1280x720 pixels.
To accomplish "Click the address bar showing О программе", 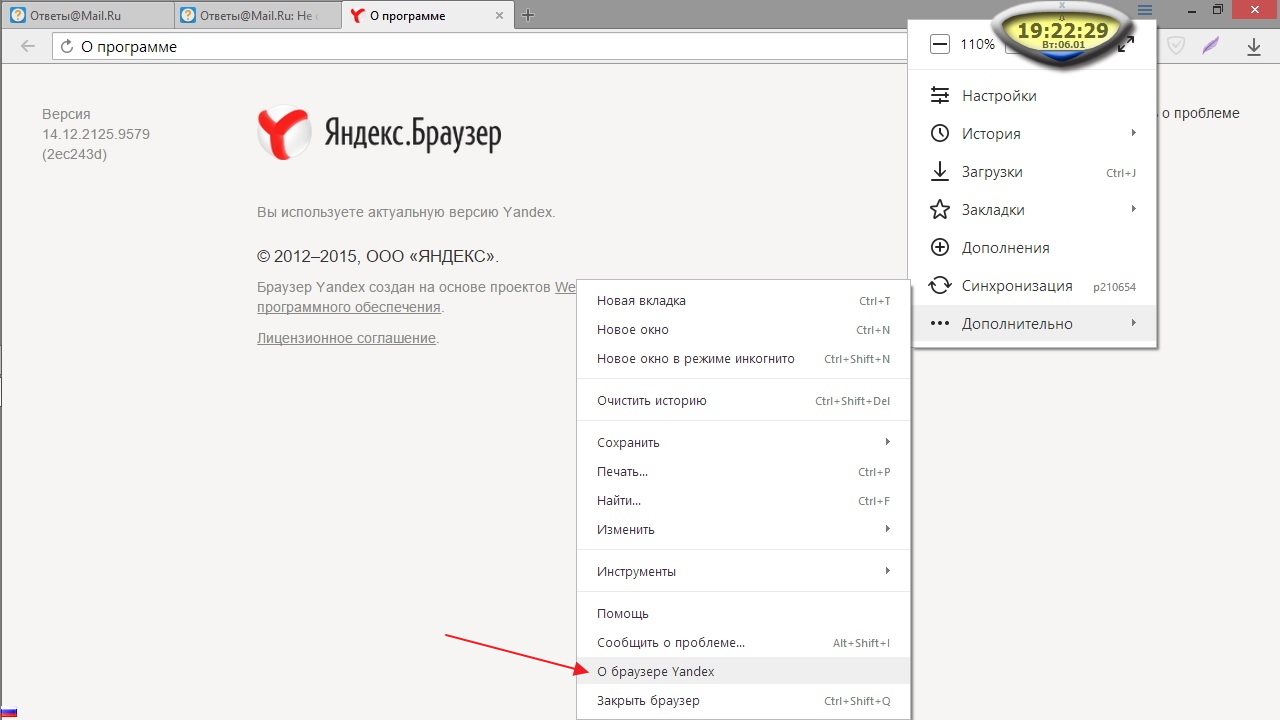I will click(480, 47).
